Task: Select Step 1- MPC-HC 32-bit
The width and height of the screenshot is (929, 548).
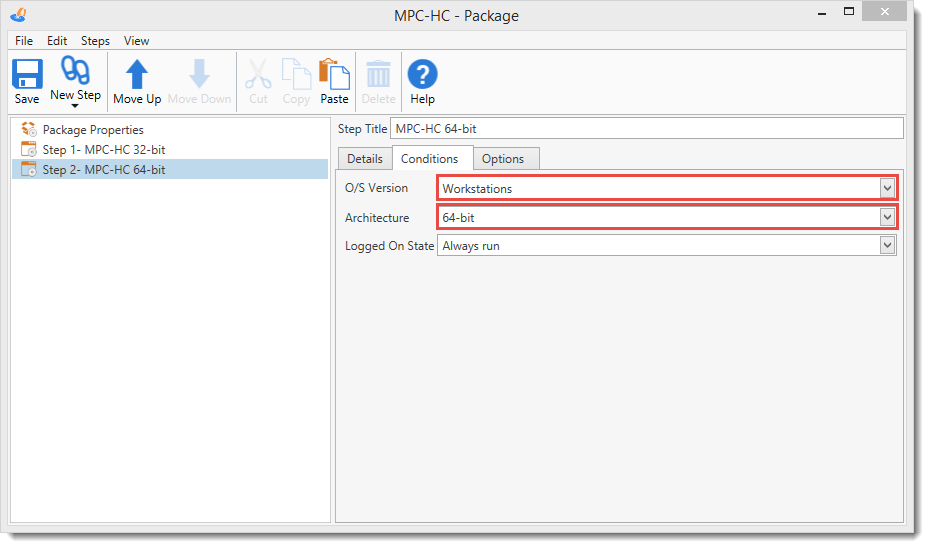Action: [x=104, y=150]
